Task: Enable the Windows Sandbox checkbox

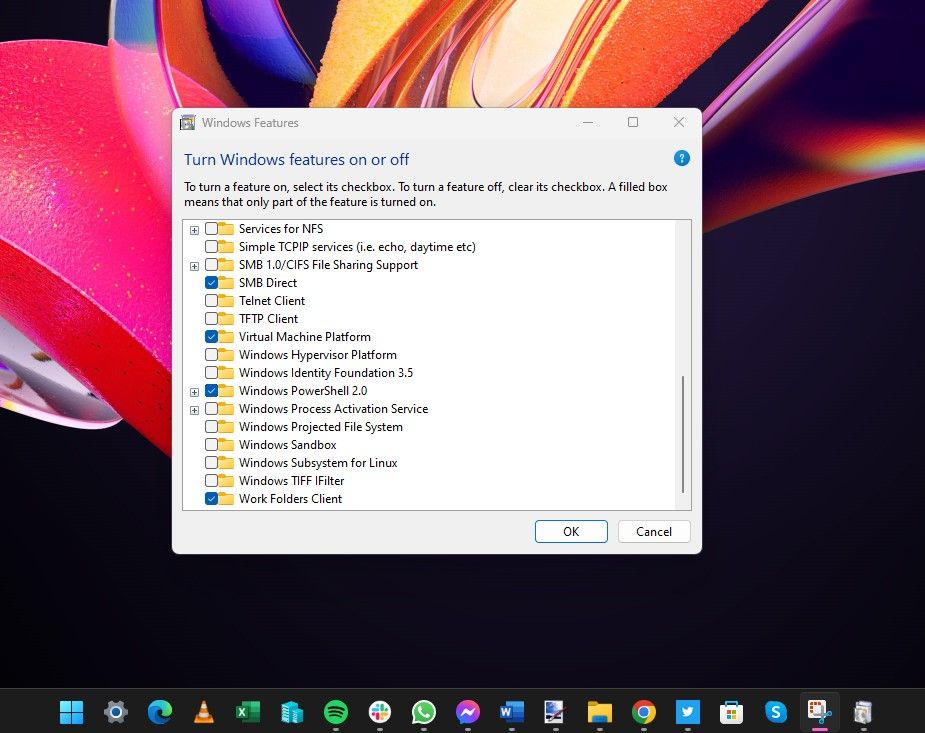Action: (x=211, y=444)
